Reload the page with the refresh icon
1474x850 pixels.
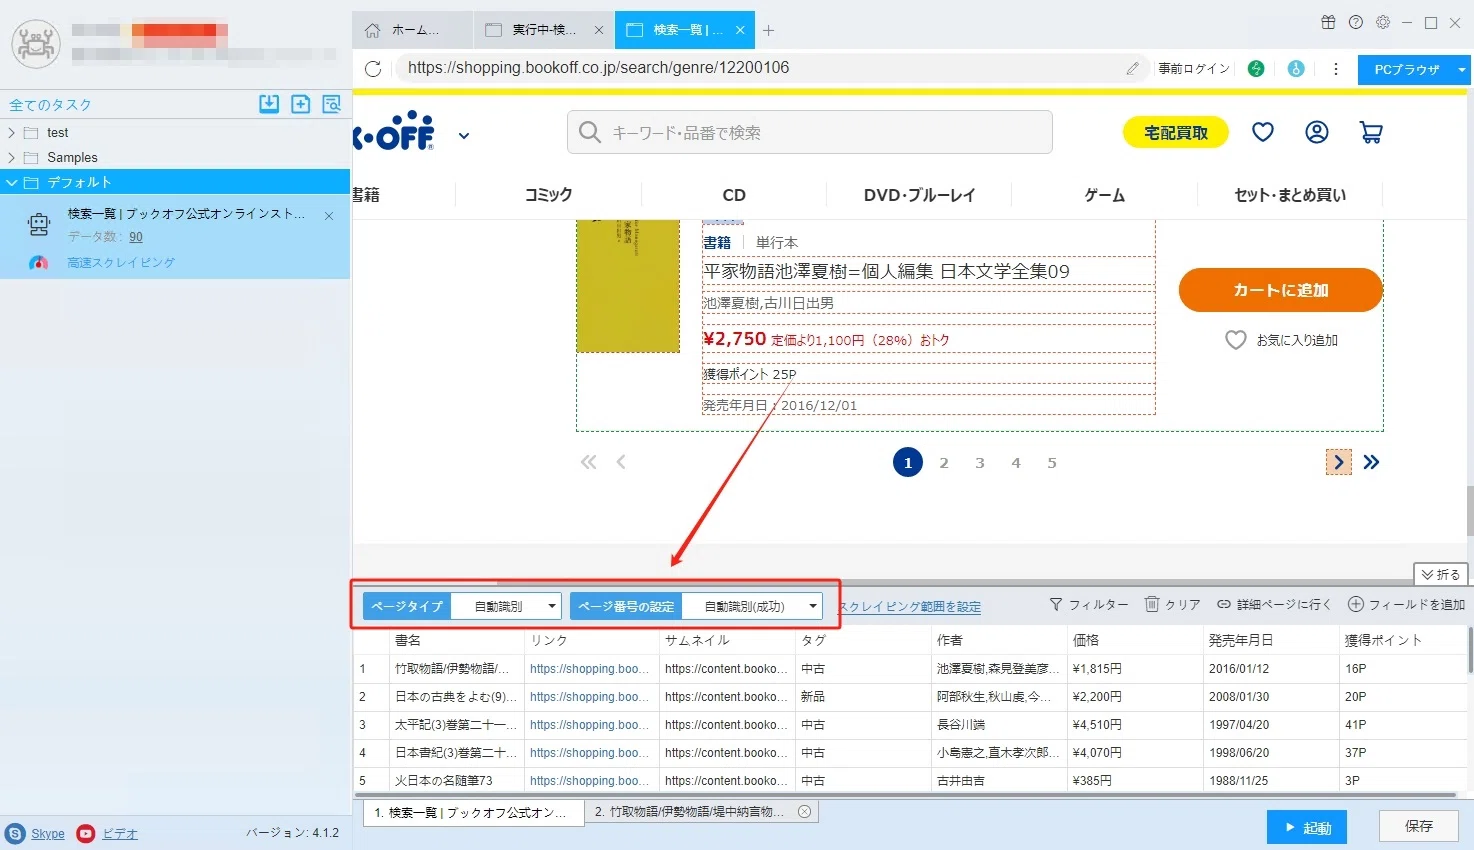point(373,69)
